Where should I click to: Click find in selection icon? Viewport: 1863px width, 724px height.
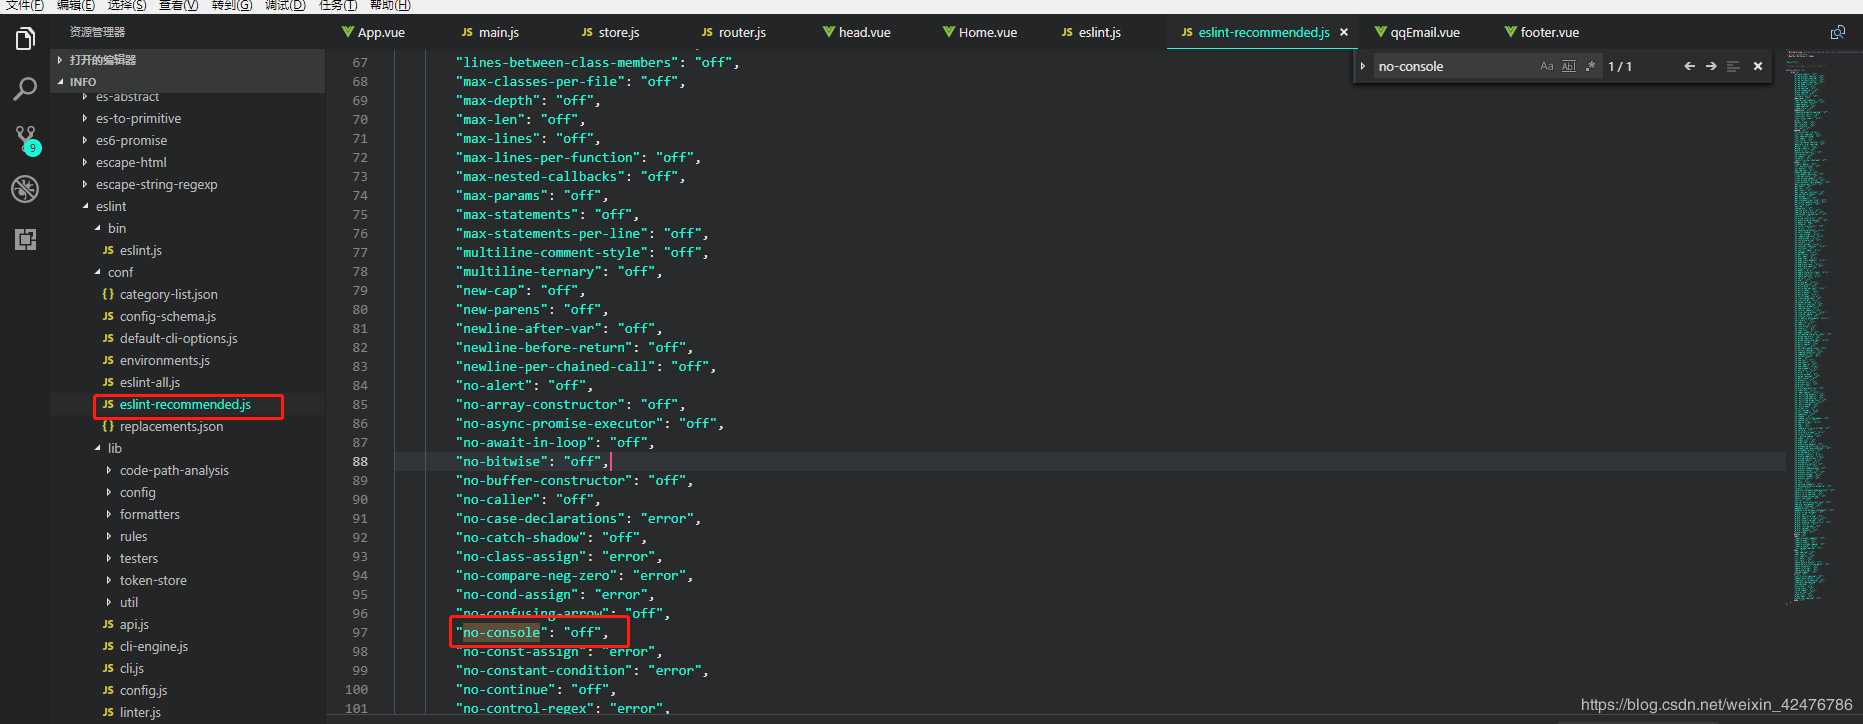pyautogui.click(x=1733, y=66)
